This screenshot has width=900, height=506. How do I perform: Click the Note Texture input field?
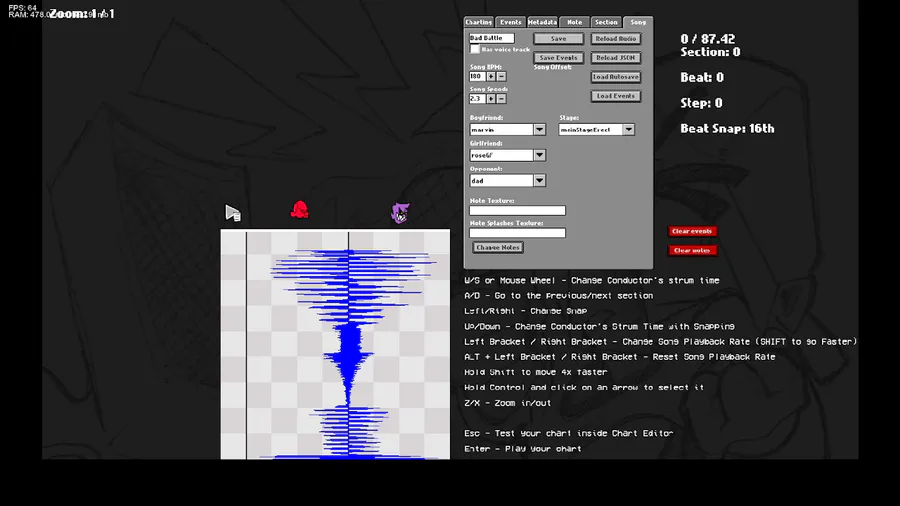(517, 211)
